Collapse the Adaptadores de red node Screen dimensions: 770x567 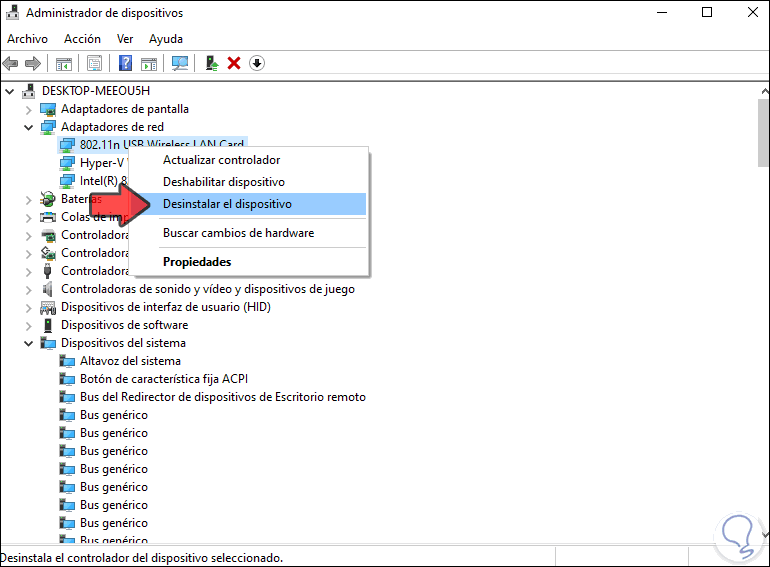[28, 128]
